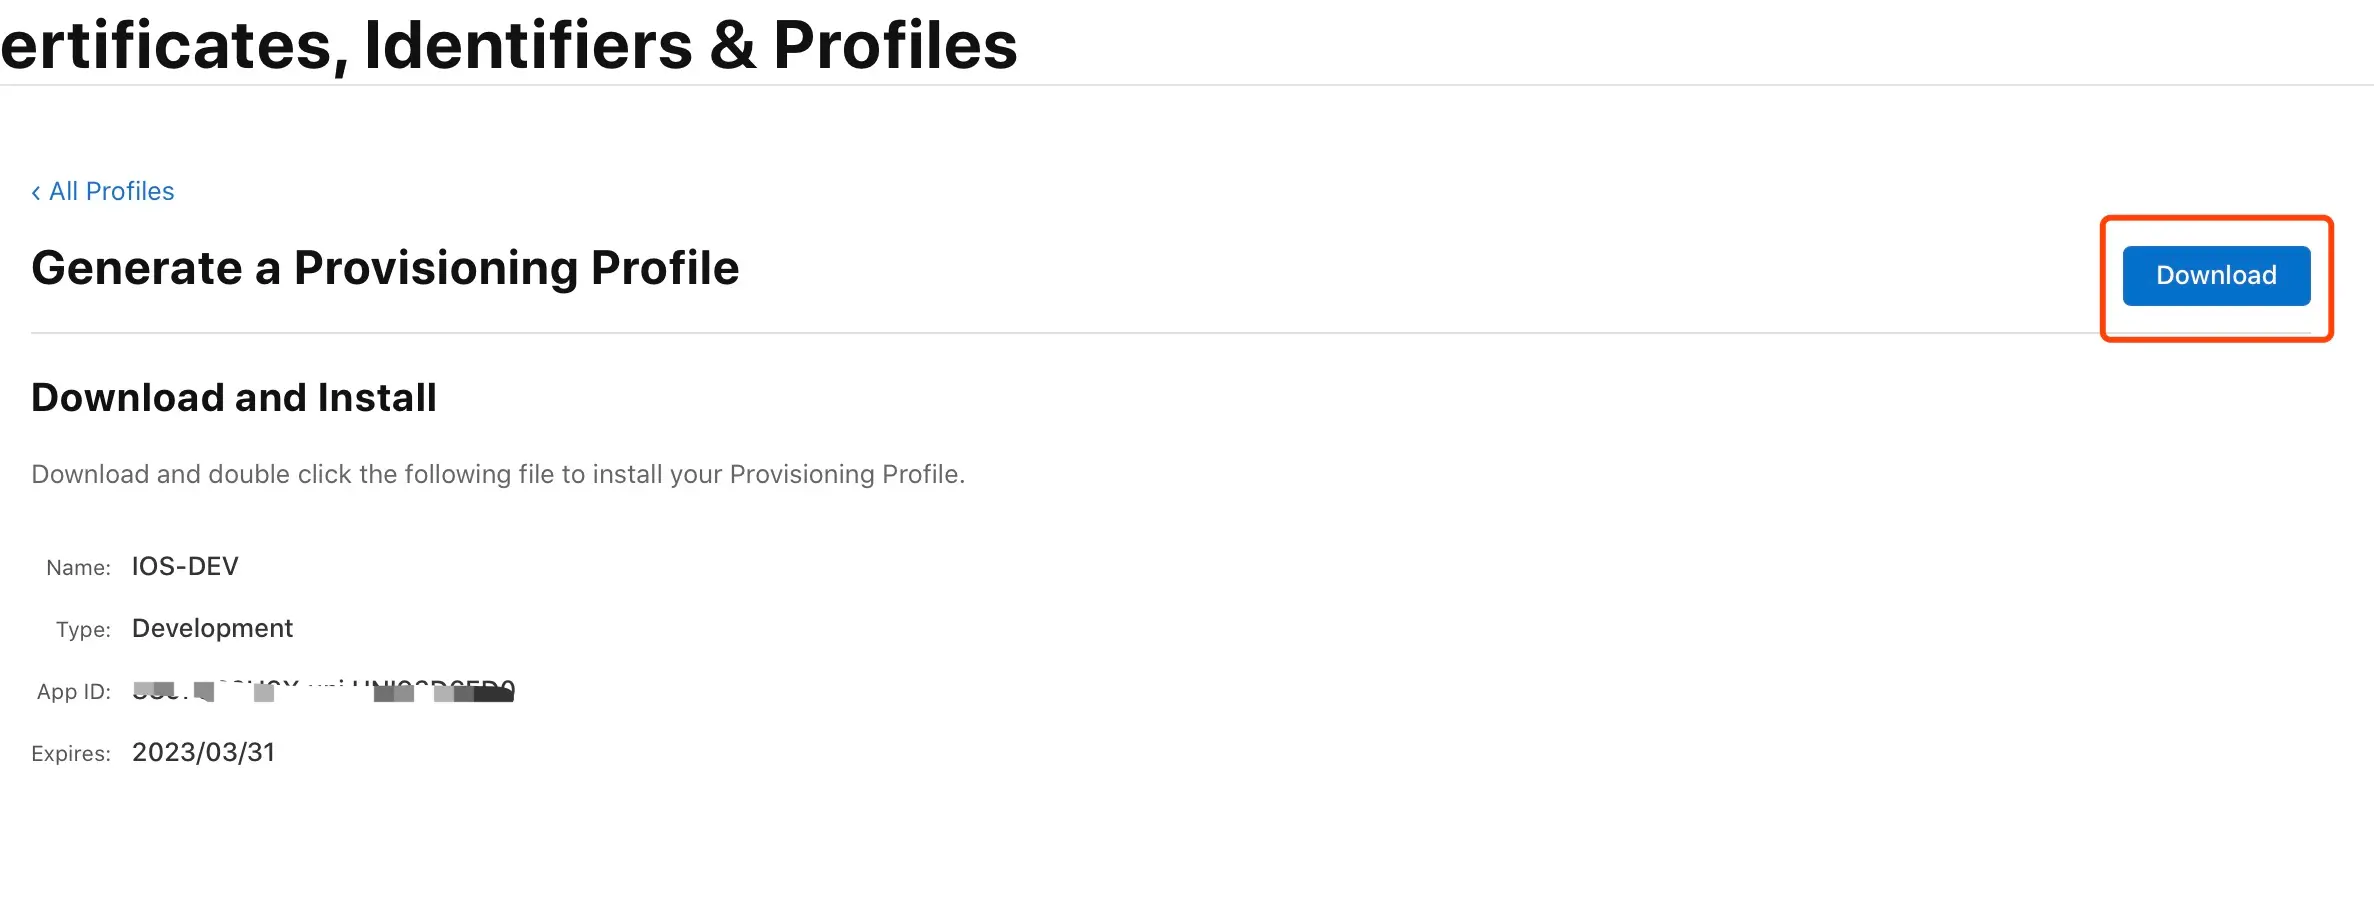
Task: Select the IOS-DEV profile name value
Action: click(185, 566)
